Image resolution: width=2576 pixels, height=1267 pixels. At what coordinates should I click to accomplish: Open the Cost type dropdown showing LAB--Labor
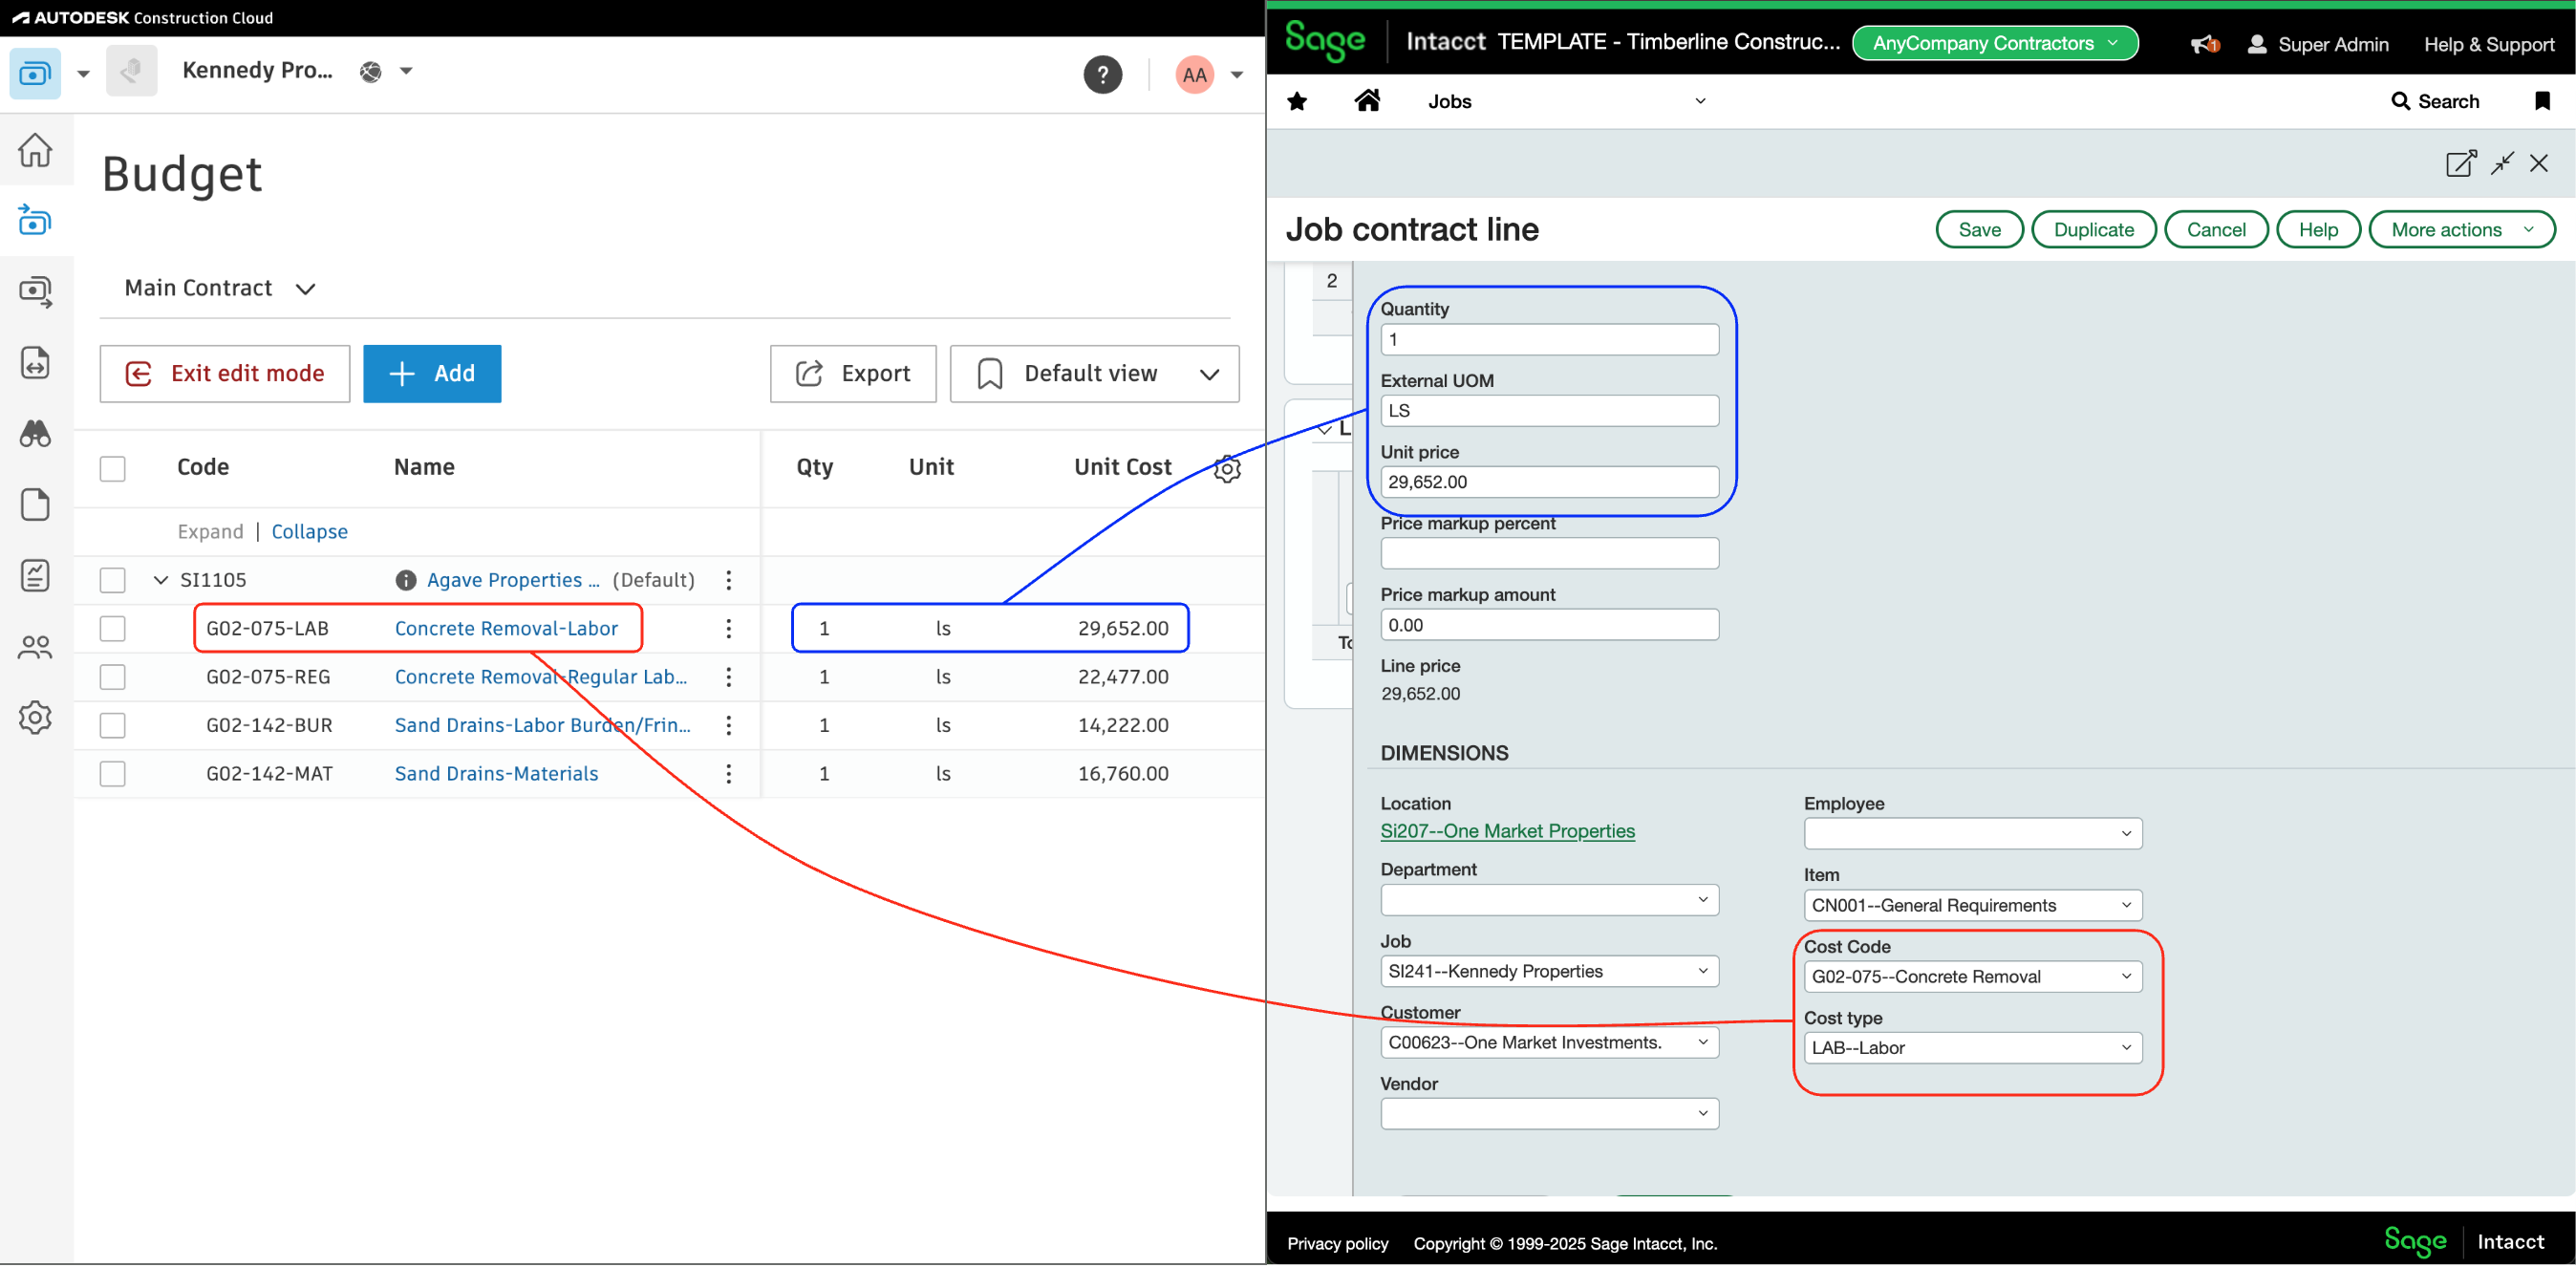pyautogui.click(x=1971, y=1047)
